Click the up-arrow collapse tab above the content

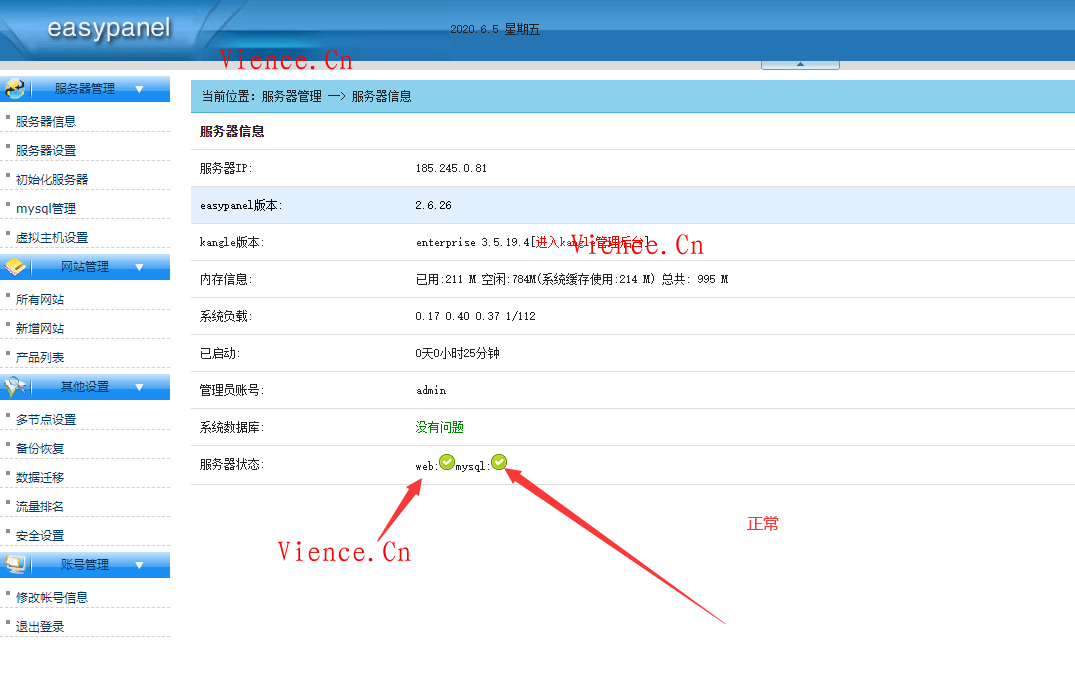pos(800,62)
